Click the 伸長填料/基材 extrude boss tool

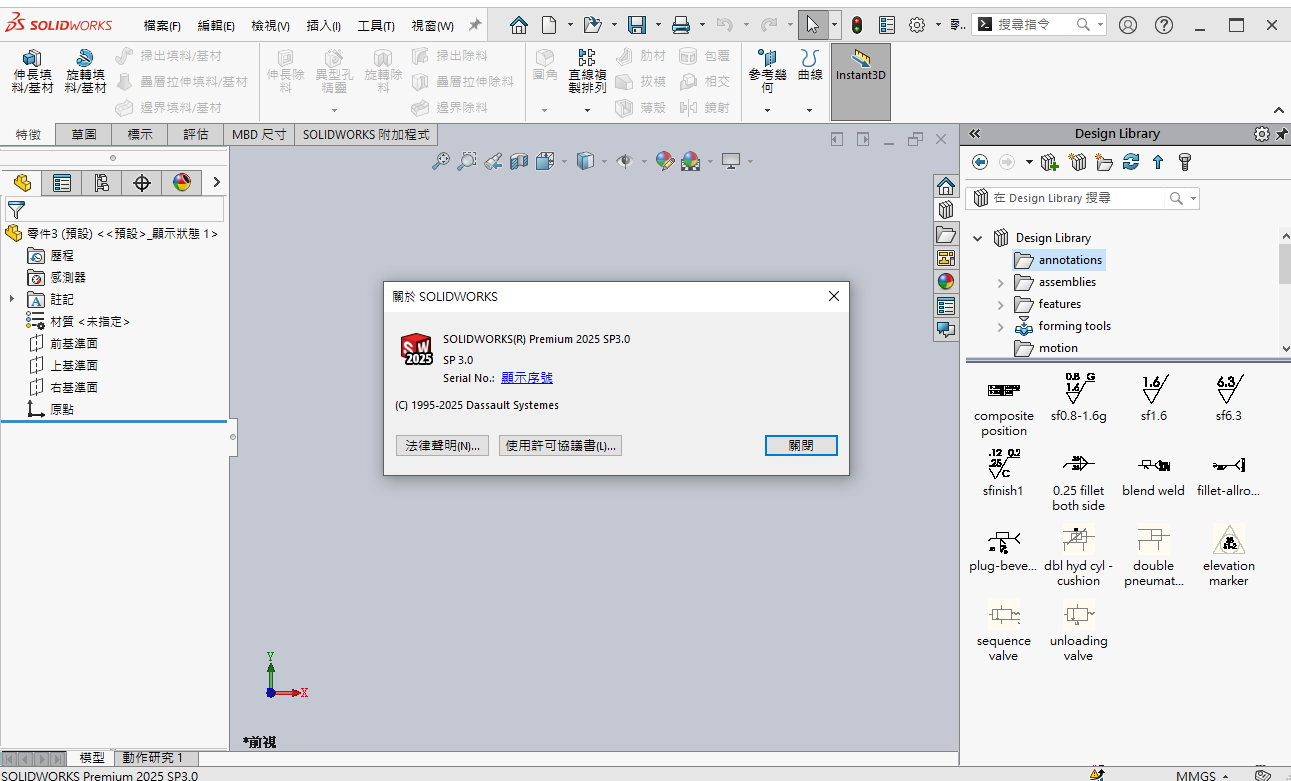33,72
